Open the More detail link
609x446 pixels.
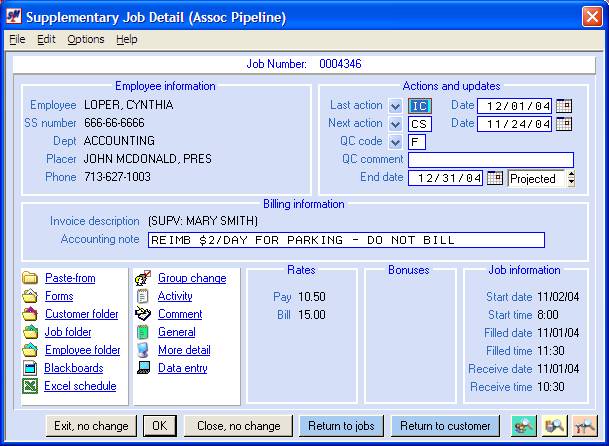(184, 350)
